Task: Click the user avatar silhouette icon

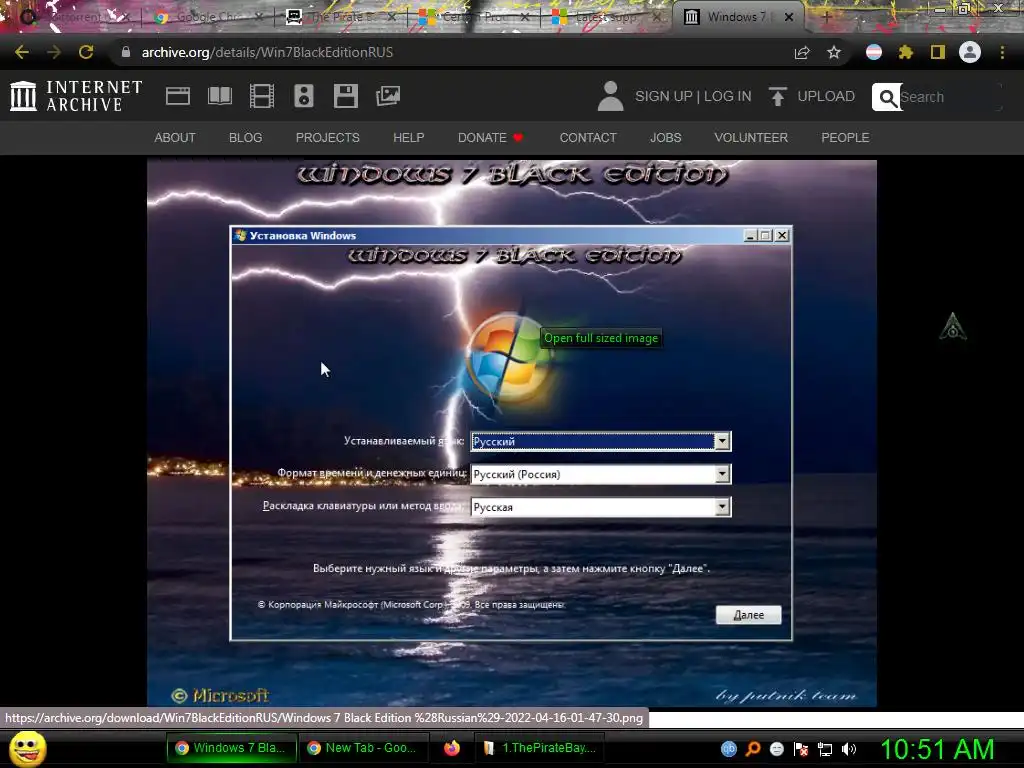Action: 611,96
